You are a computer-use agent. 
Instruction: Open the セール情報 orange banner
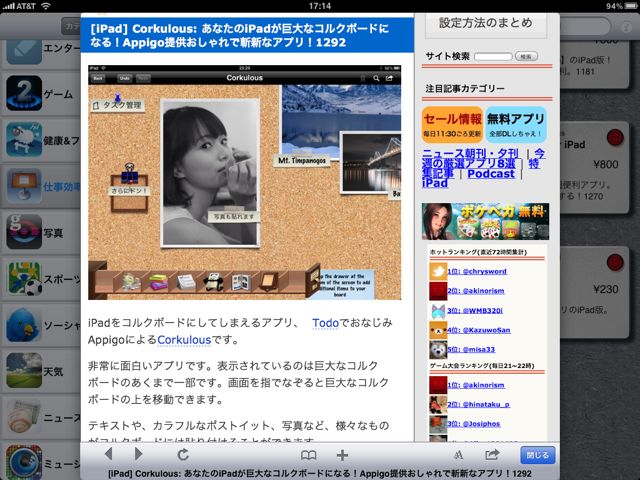point(452,124)
